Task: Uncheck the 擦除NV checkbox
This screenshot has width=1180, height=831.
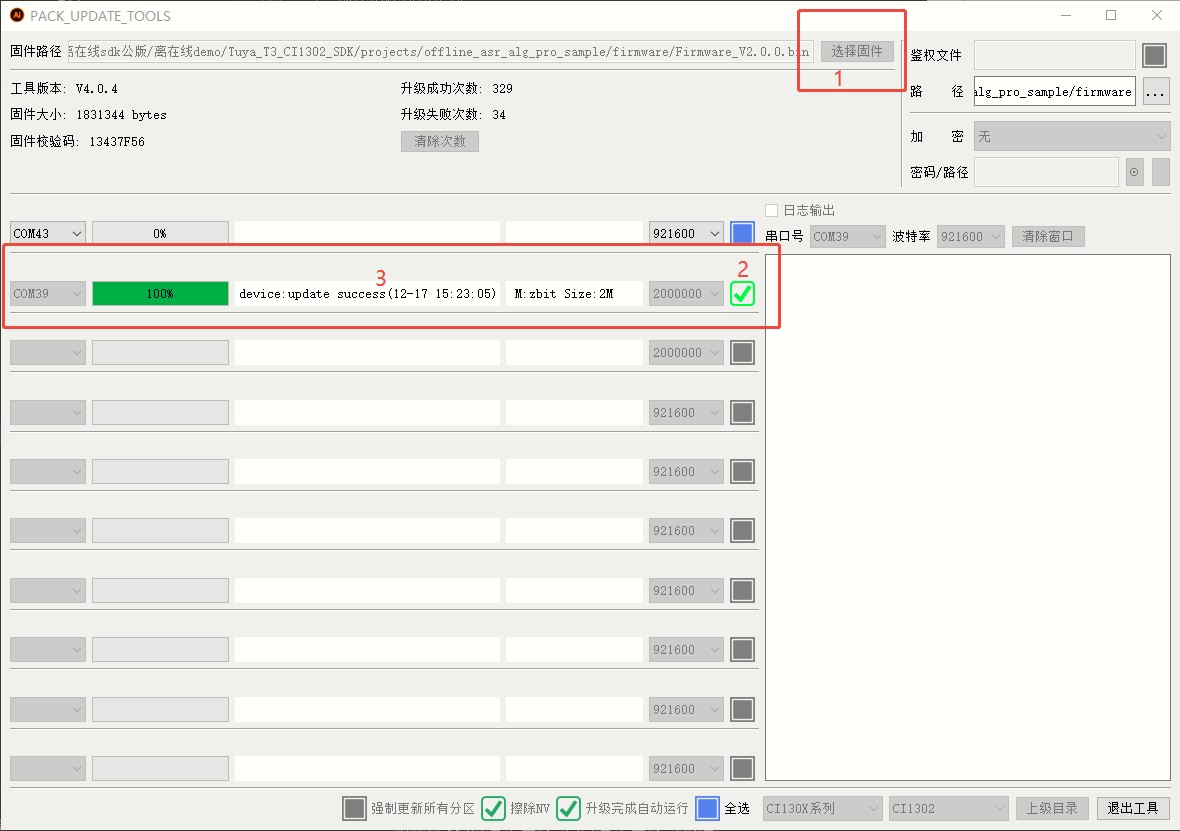Action: pos(493,808)
